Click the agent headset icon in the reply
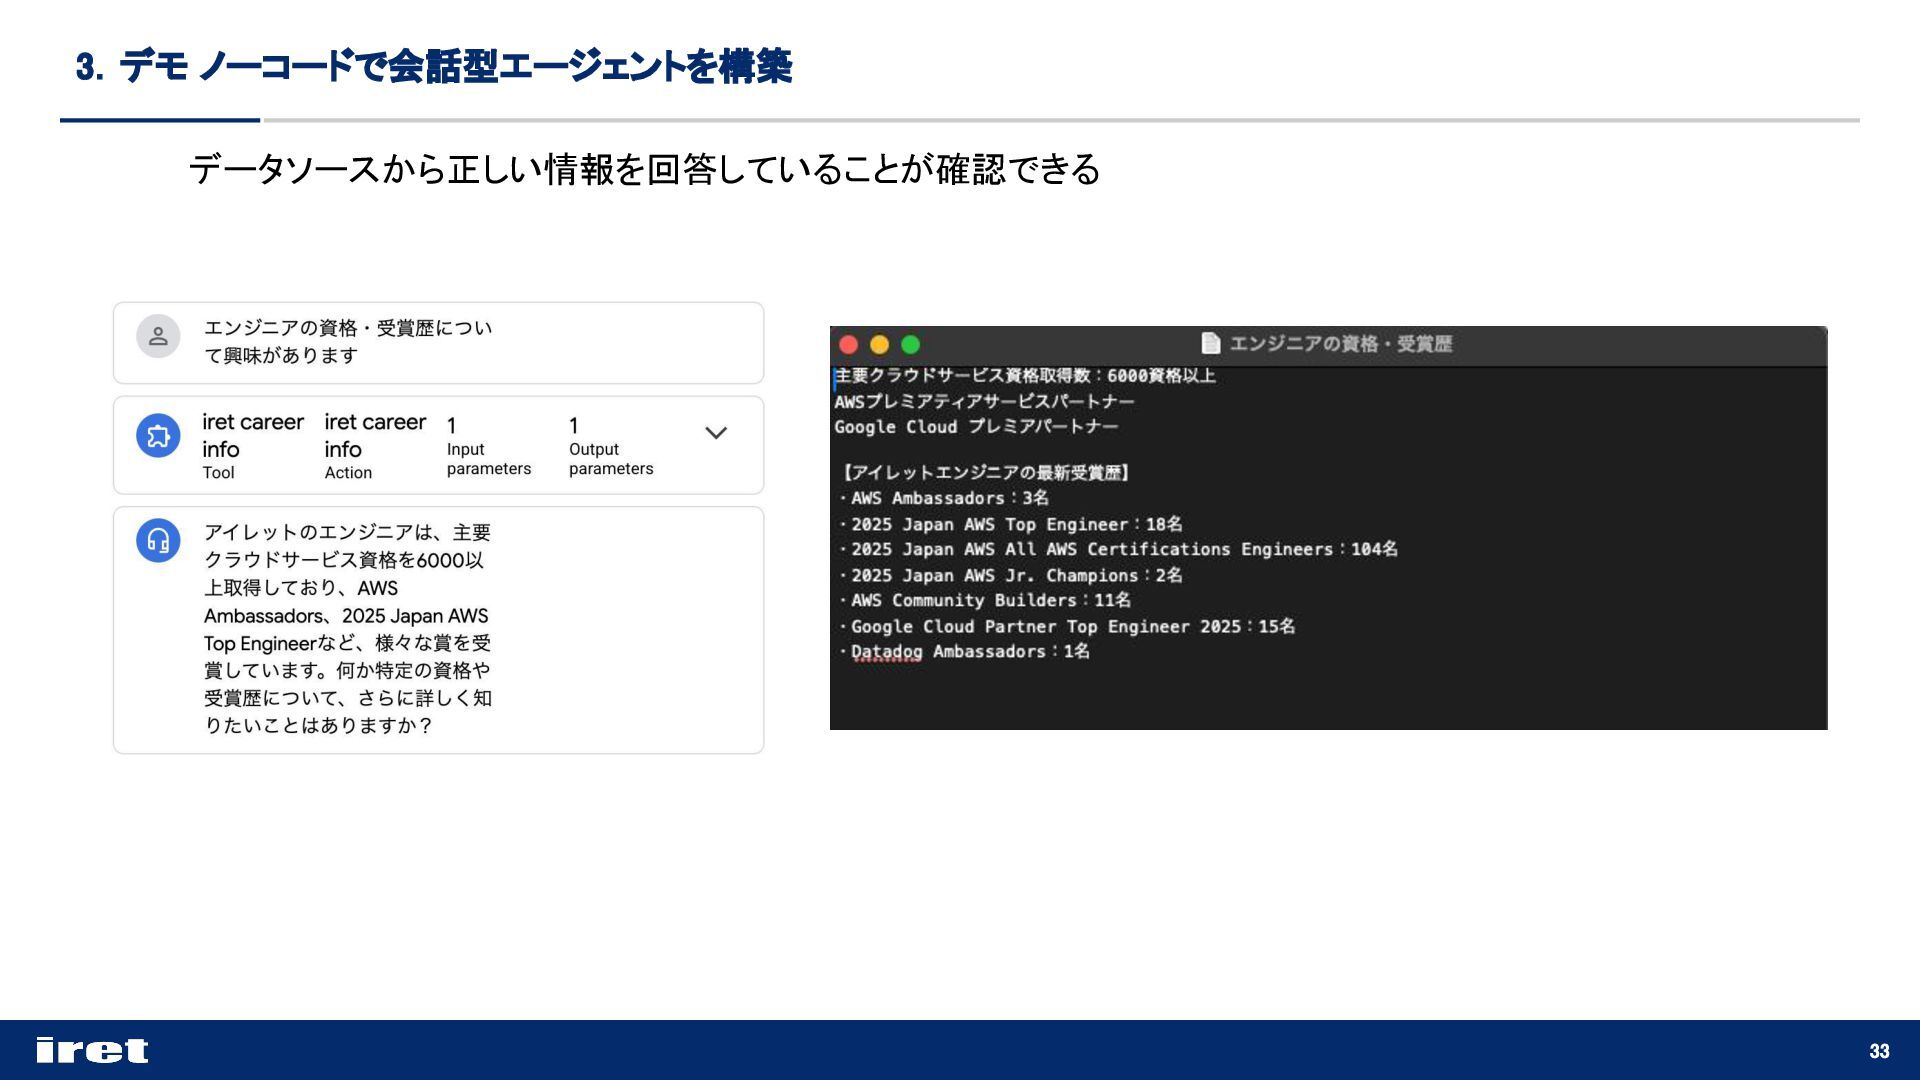Viewport: 1920px width, 1080px height. pyautogui.click(x=158, y=541)
